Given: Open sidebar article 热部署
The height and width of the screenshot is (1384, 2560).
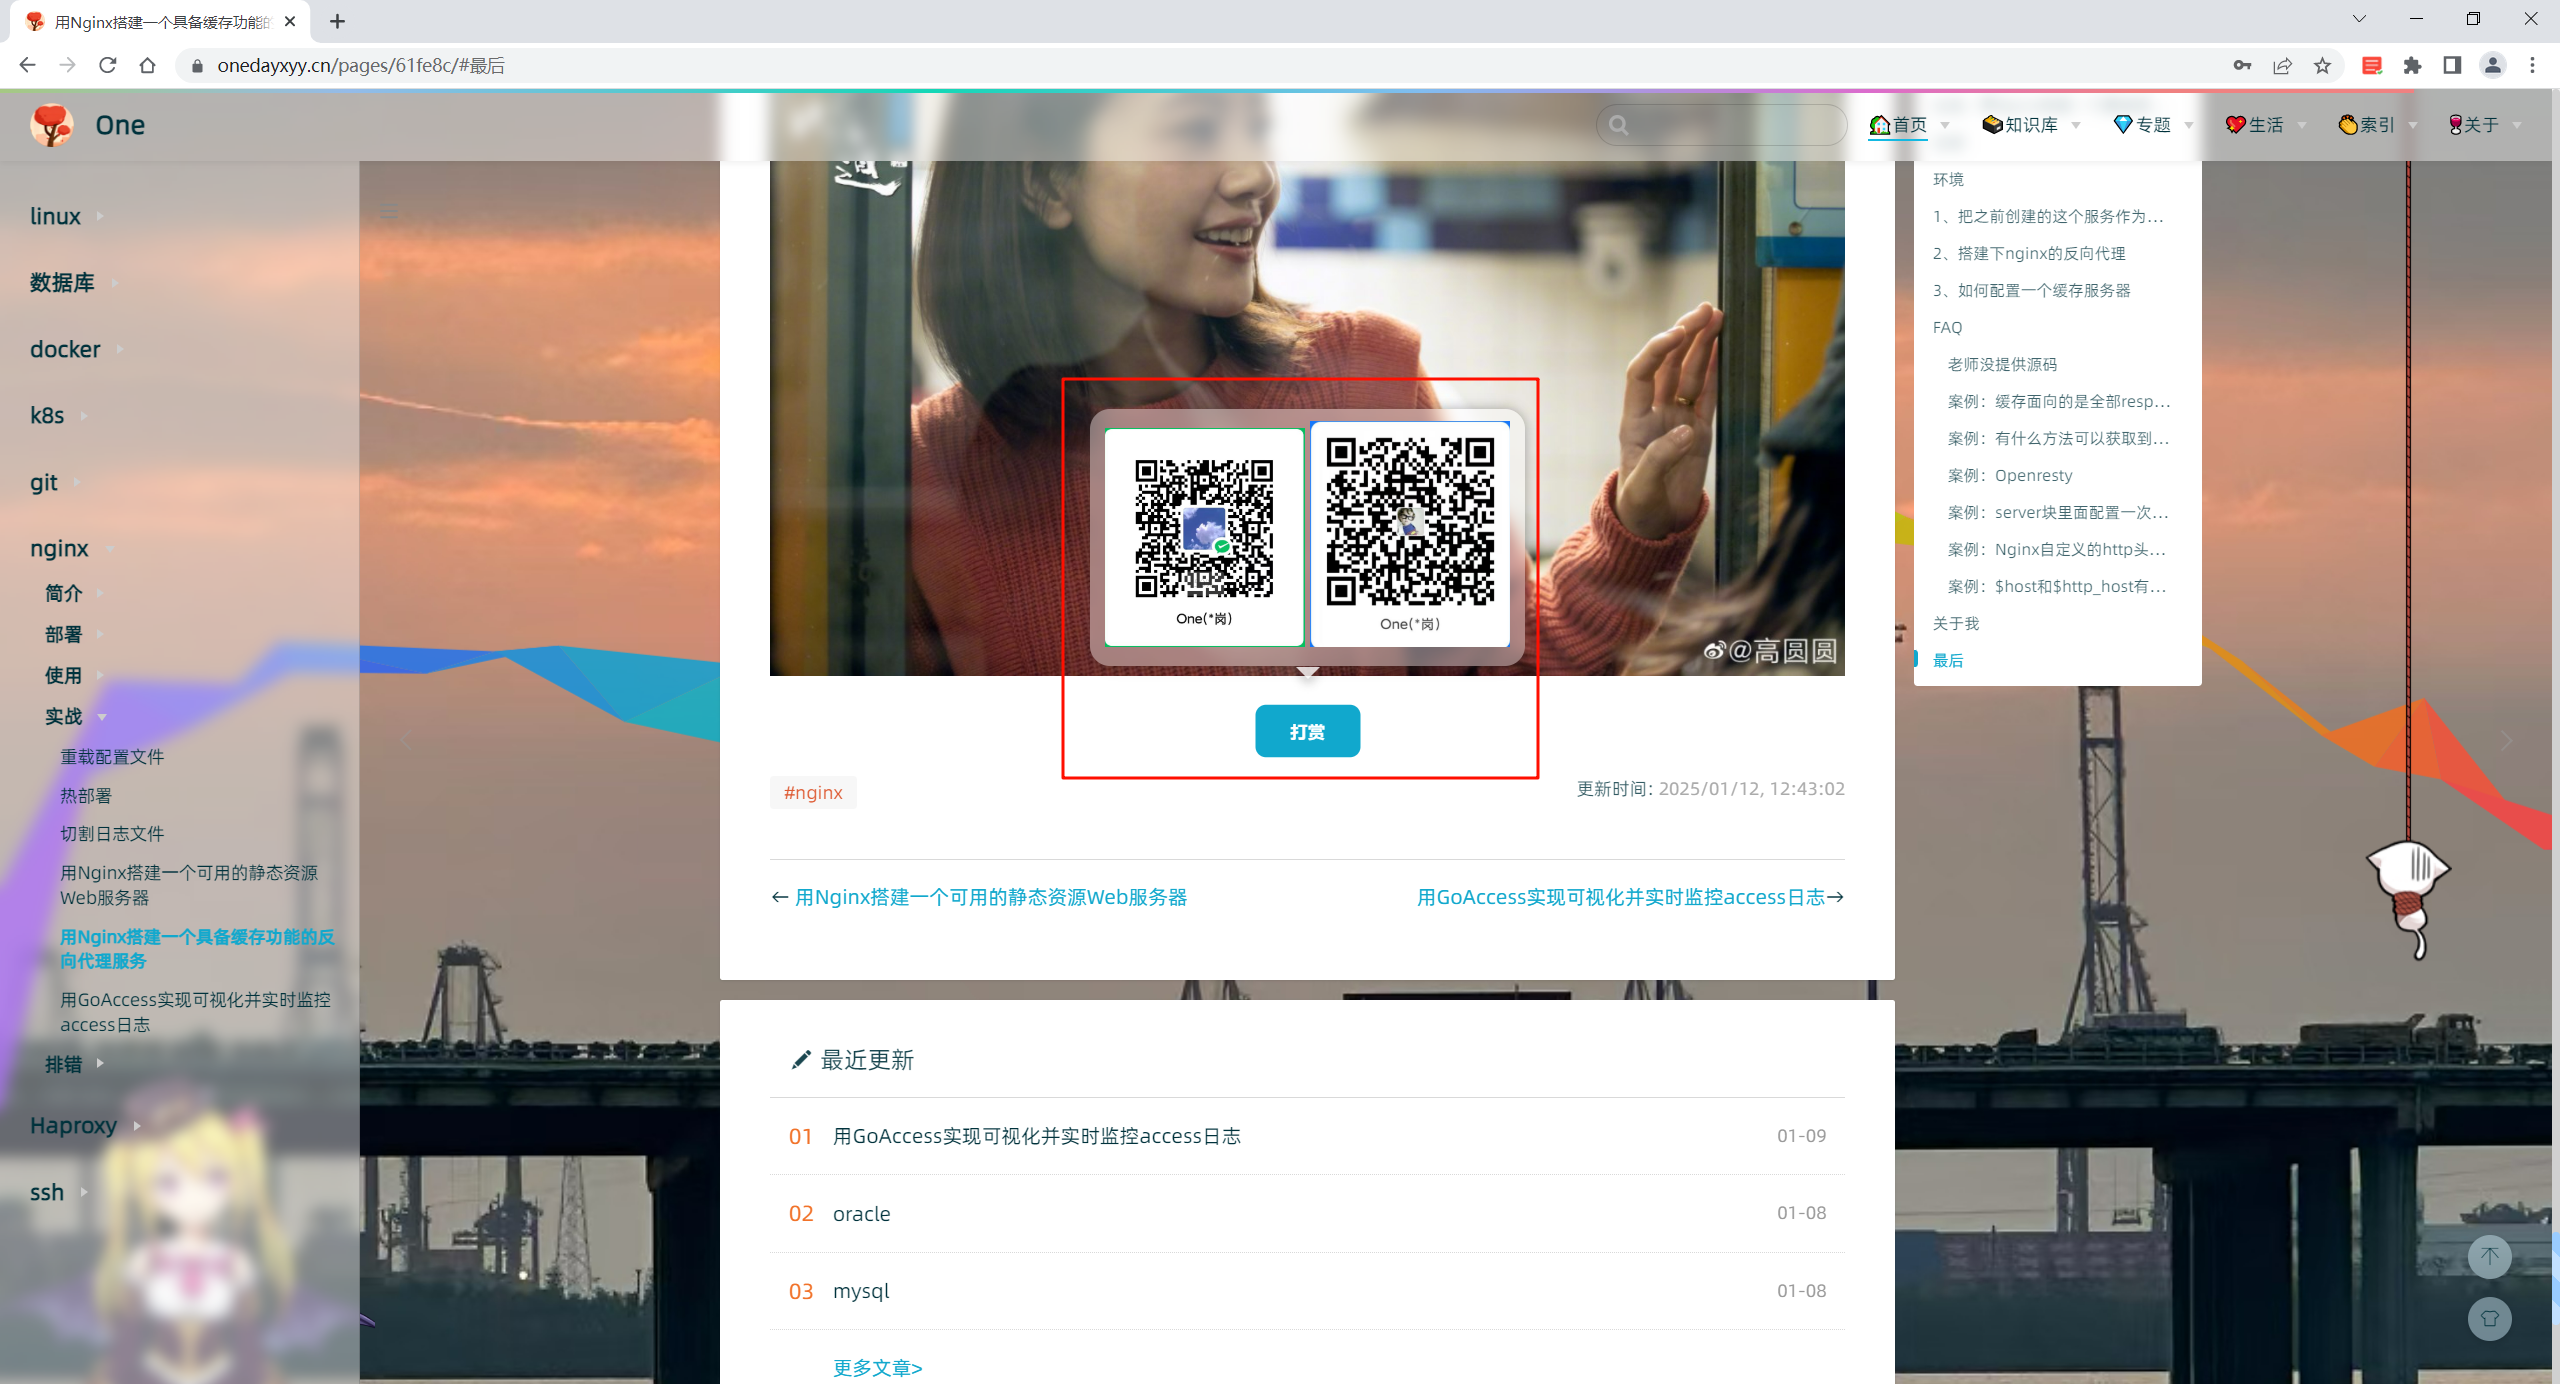Looking at the screenshot, I should coord(86,796).
